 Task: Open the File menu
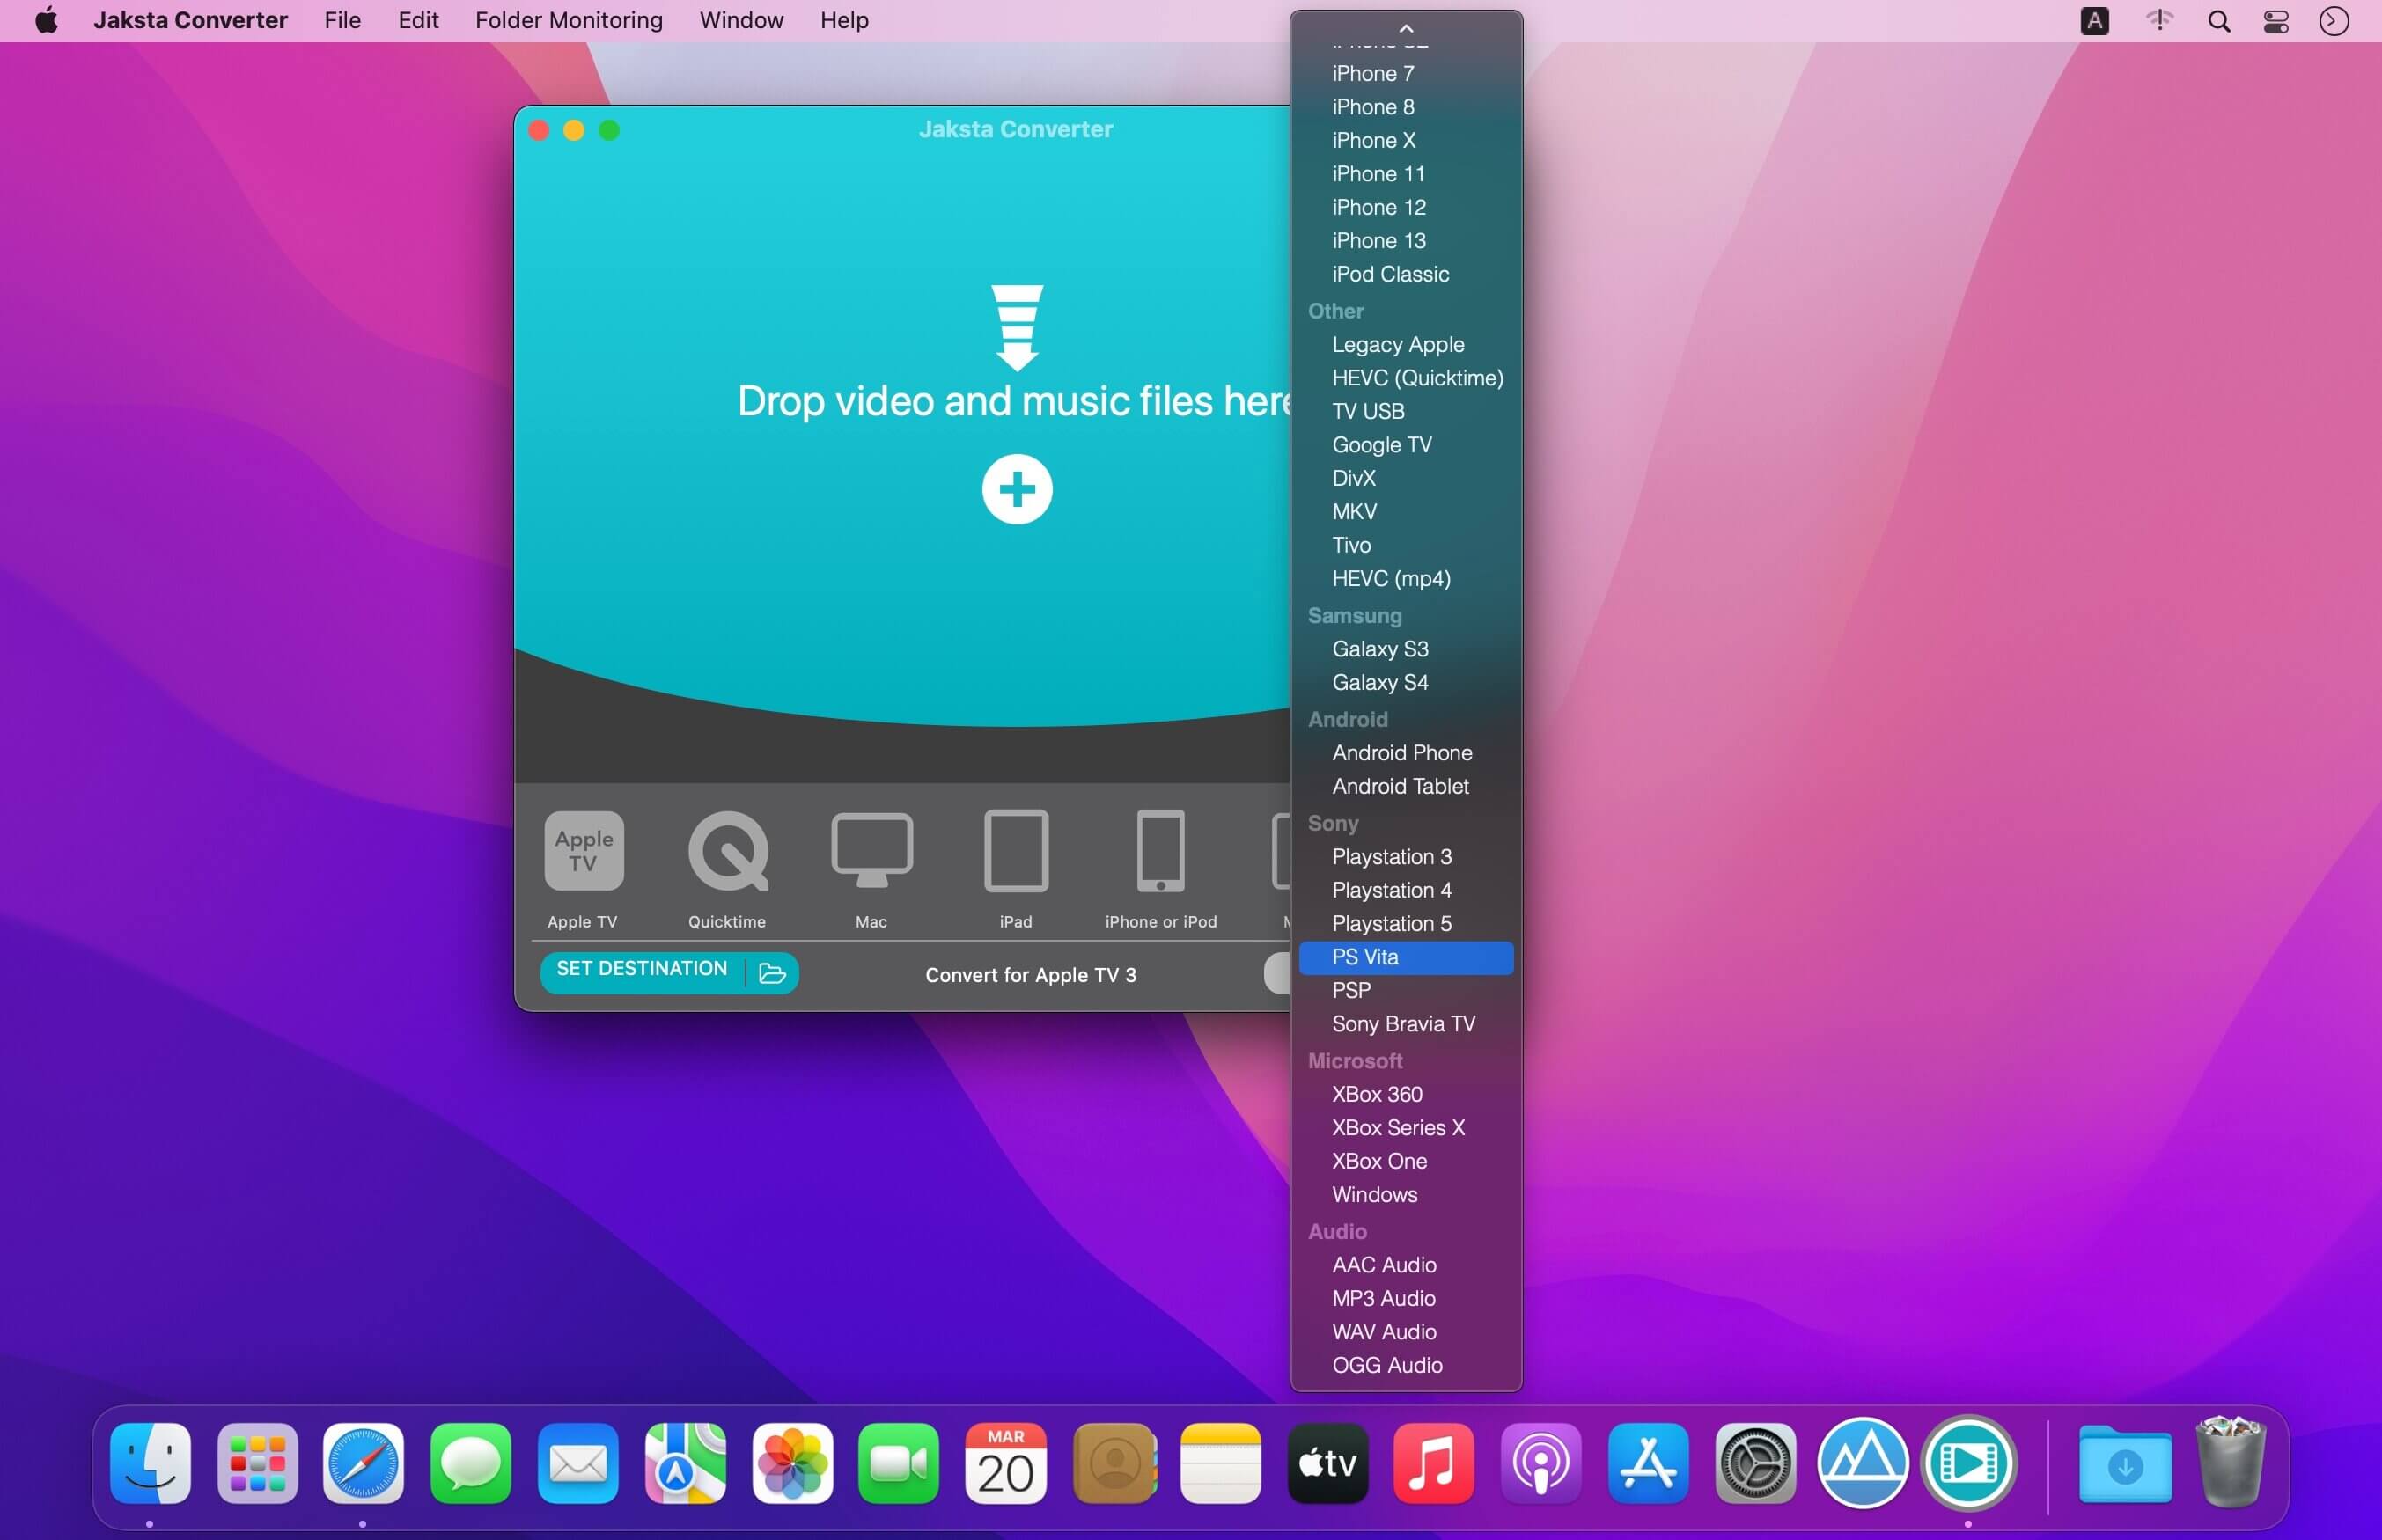click(342, 20)
